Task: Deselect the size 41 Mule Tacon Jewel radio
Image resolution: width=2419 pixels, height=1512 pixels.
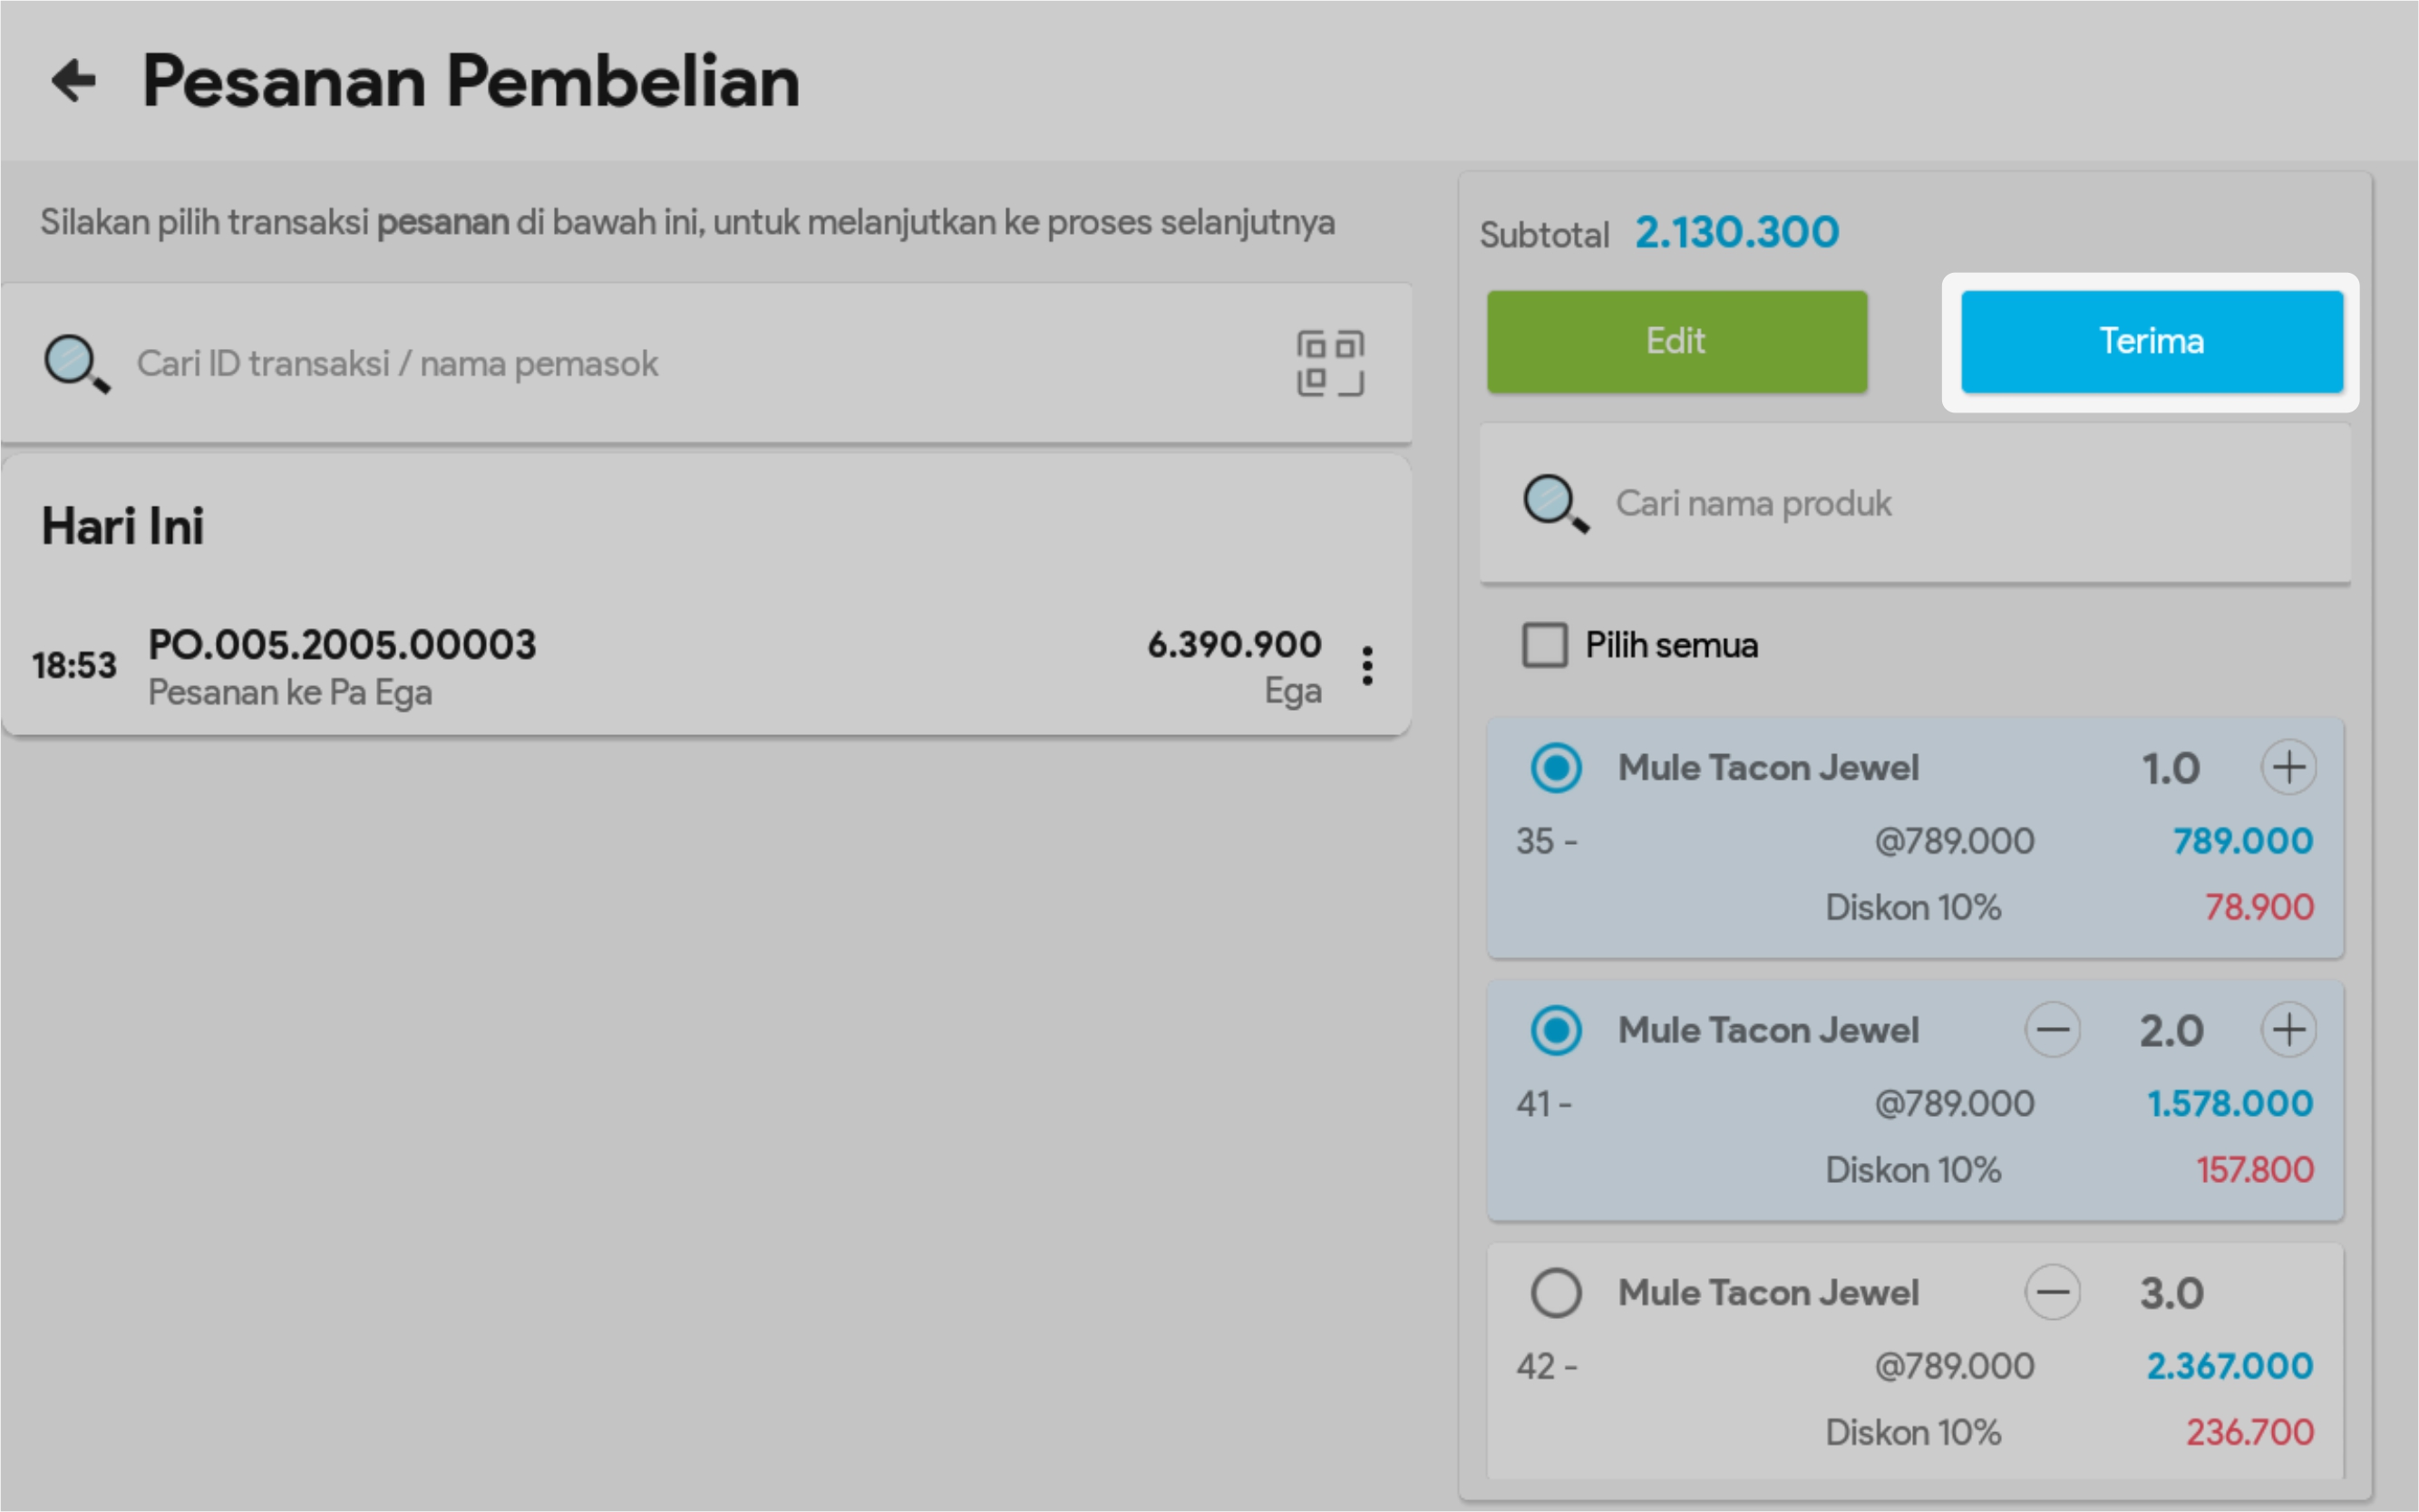Action: [x=1556, y=1030]
